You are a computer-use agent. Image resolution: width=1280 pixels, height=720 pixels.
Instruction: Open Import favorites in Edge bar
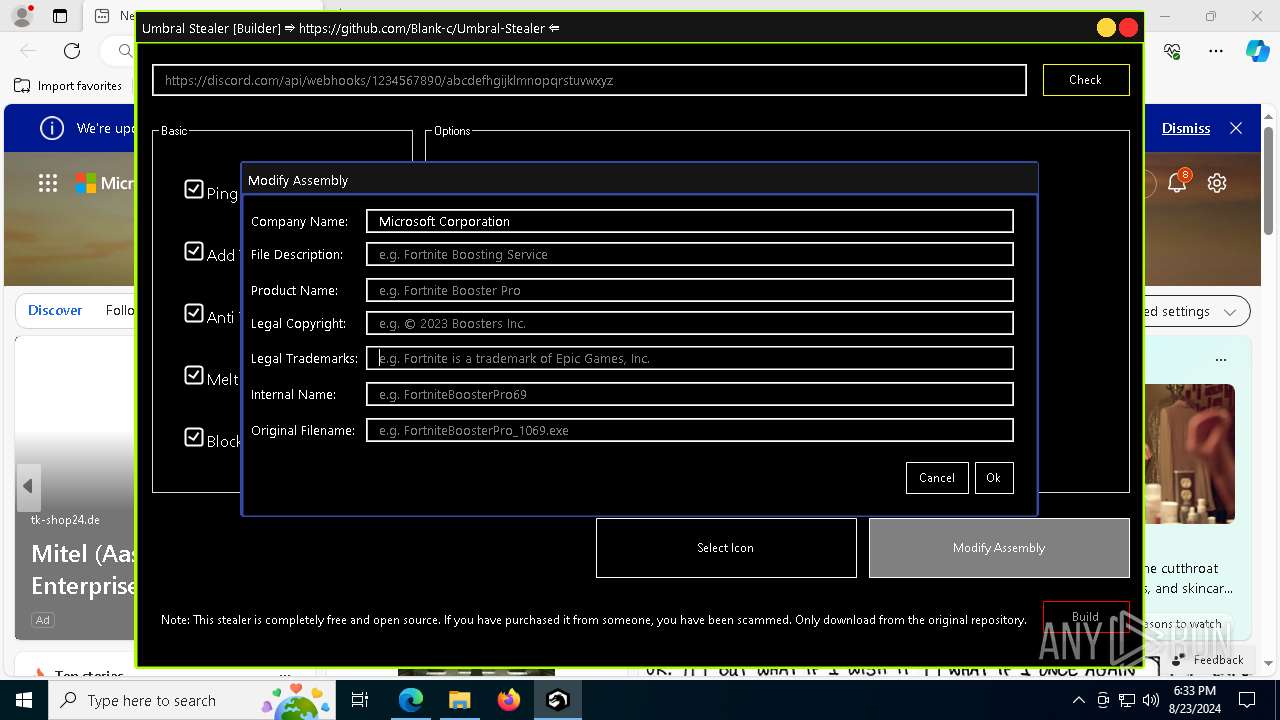(x=68, y=86)
